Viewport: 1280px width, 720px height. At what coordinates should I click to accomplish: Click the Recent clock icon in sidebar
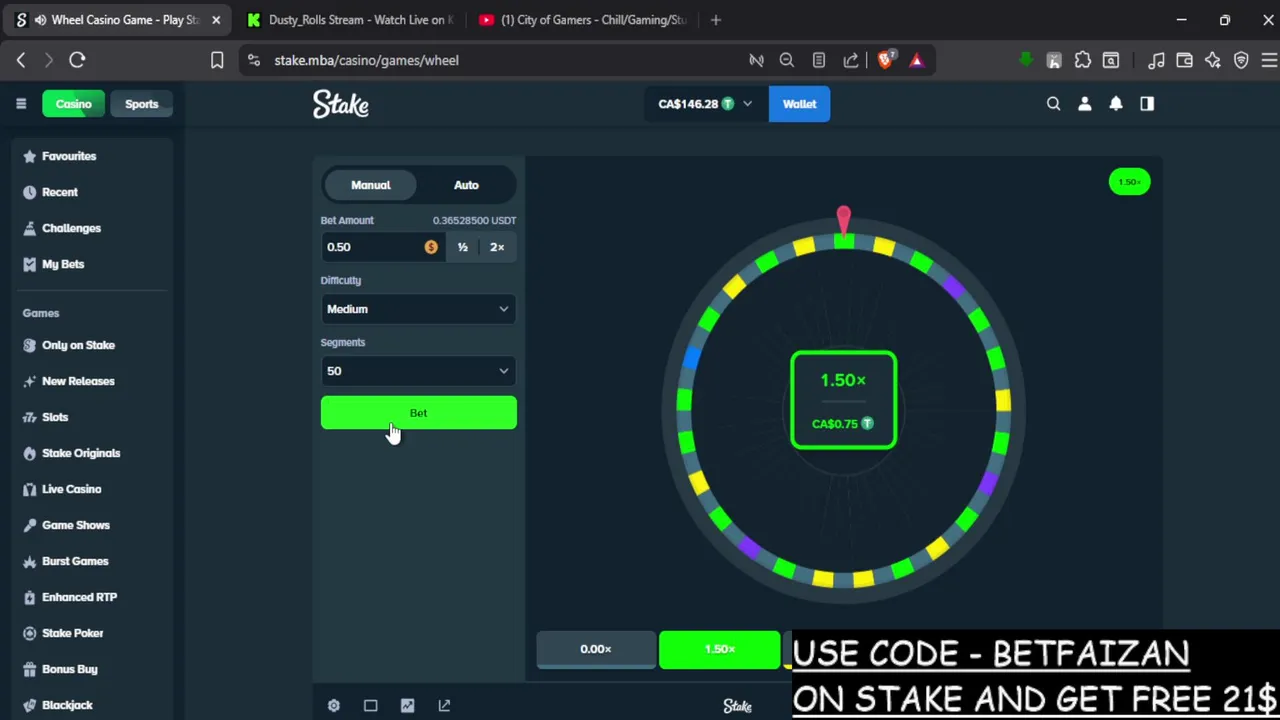point(29,192)
